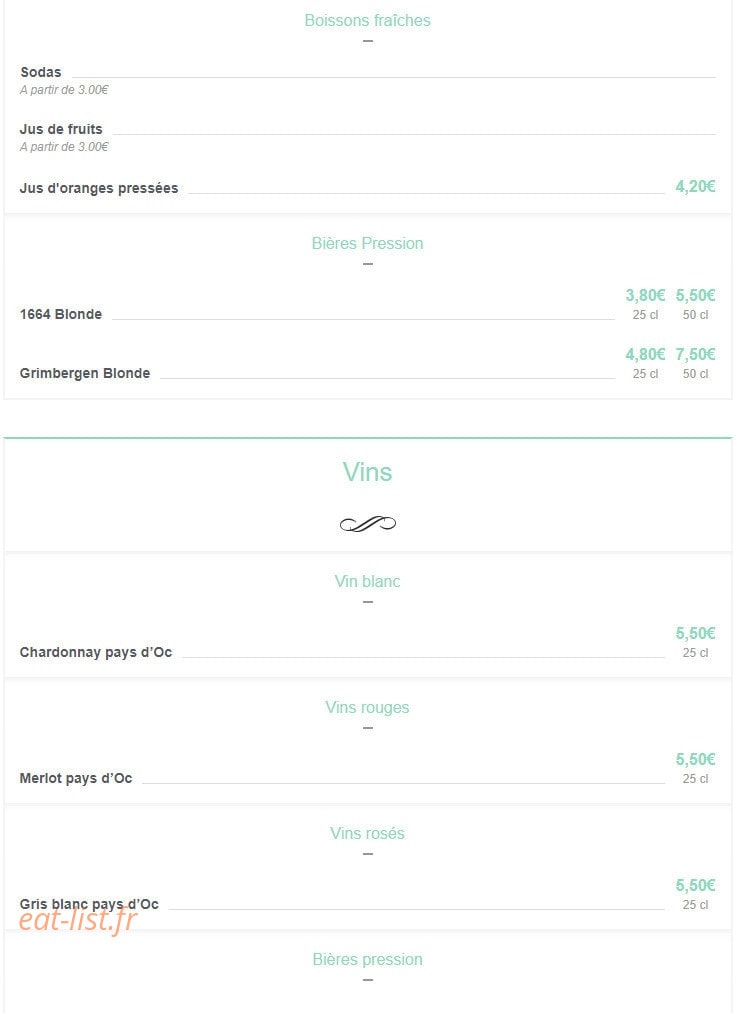Image resolution: width=737 pixels, height=1013 pixels.
Task: Click 3,80€ price for 1664 Blonde 25 cl
Action: 645,296
